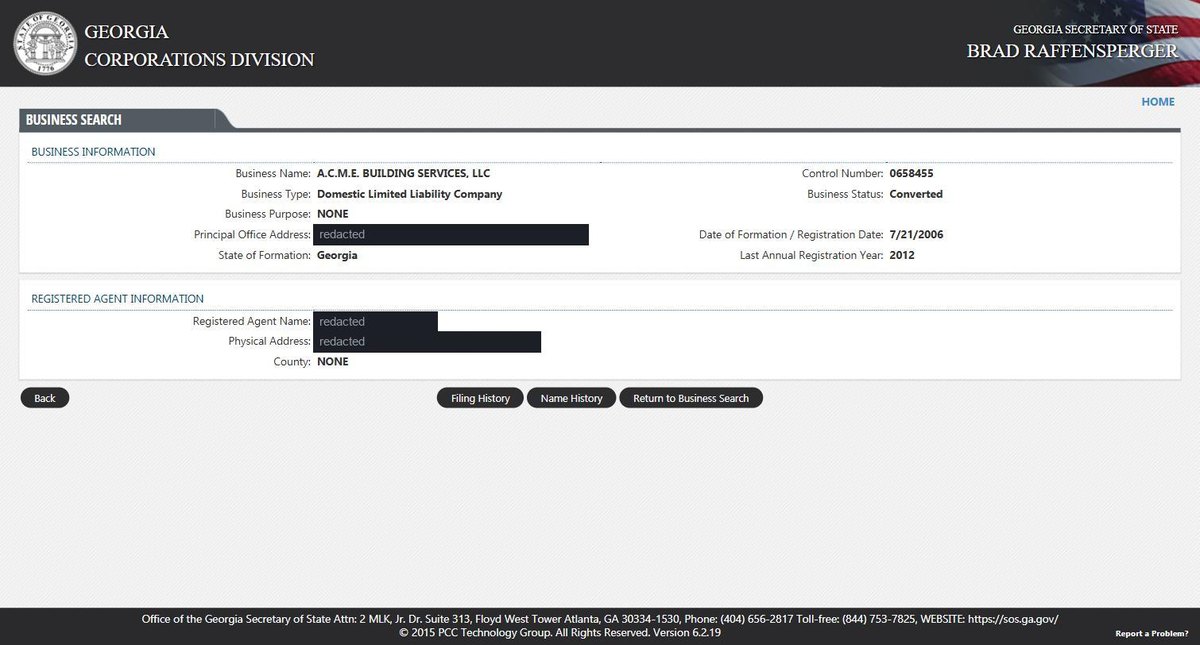The width and height of the screenshot is (1200, 645).
Task: Click the GEORGIA SECRETARY OF STATE heading
Action: 1096,30
